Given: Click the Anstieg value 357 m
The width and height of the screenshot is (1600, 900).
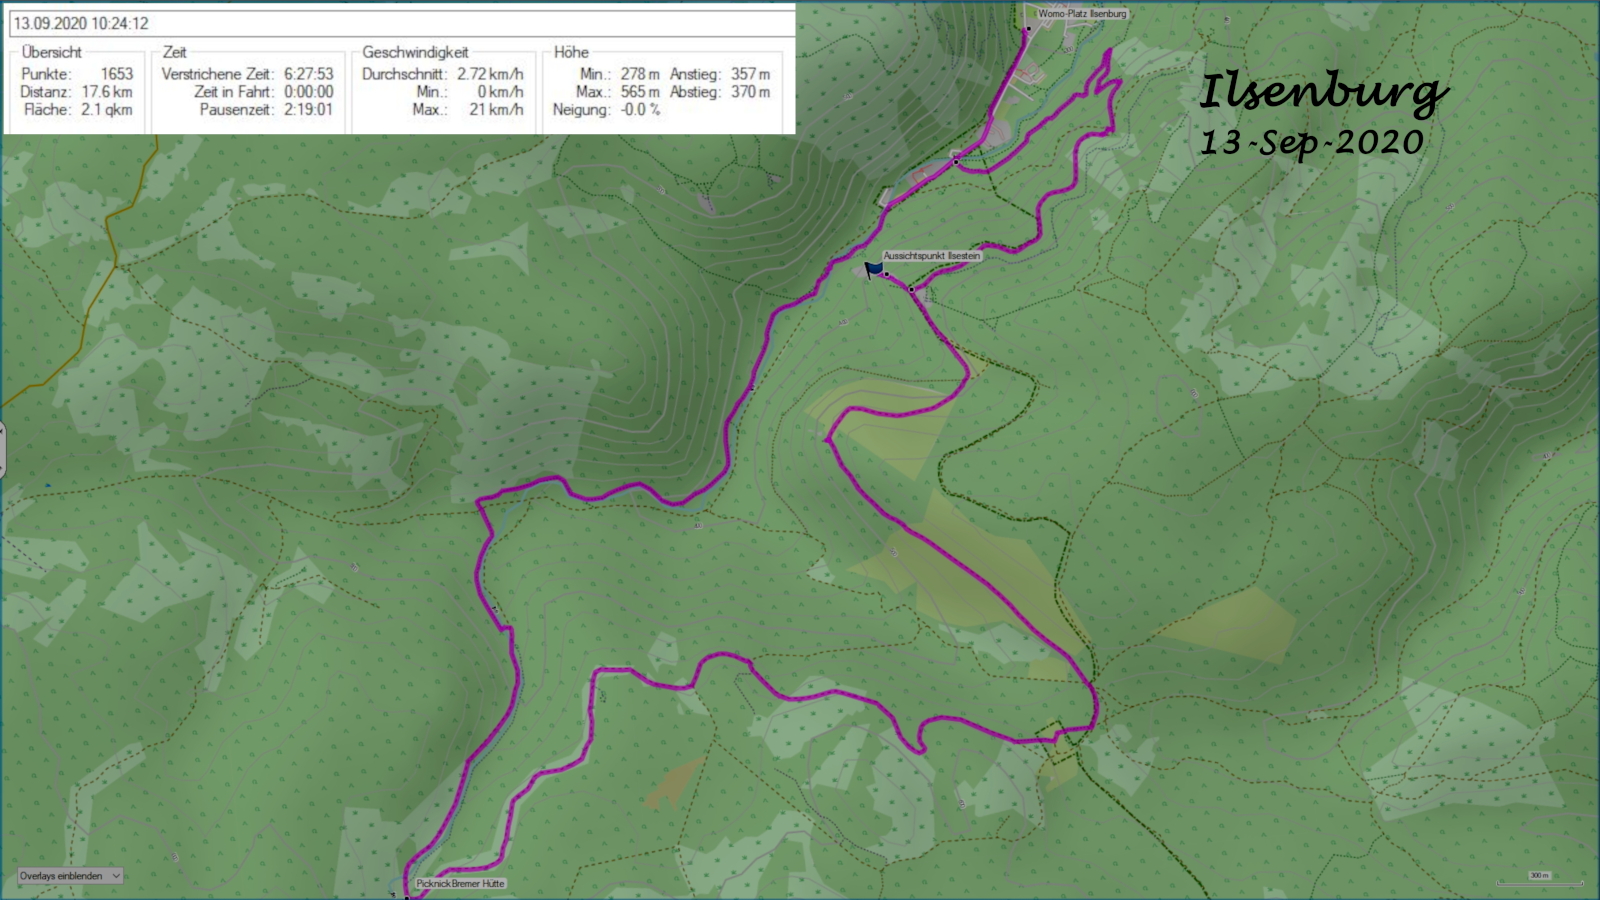Looking at the screenshot, I should (x=750, y=74).
